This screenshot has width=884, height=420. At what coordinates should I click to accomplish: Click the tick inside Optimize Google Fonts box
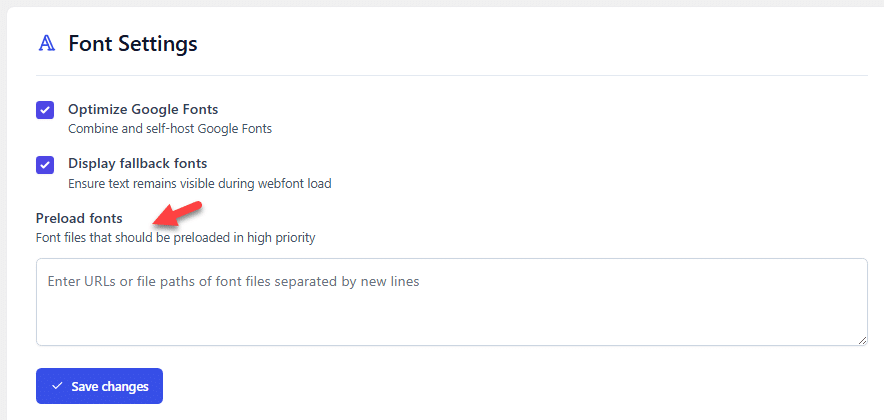point(45,110)
